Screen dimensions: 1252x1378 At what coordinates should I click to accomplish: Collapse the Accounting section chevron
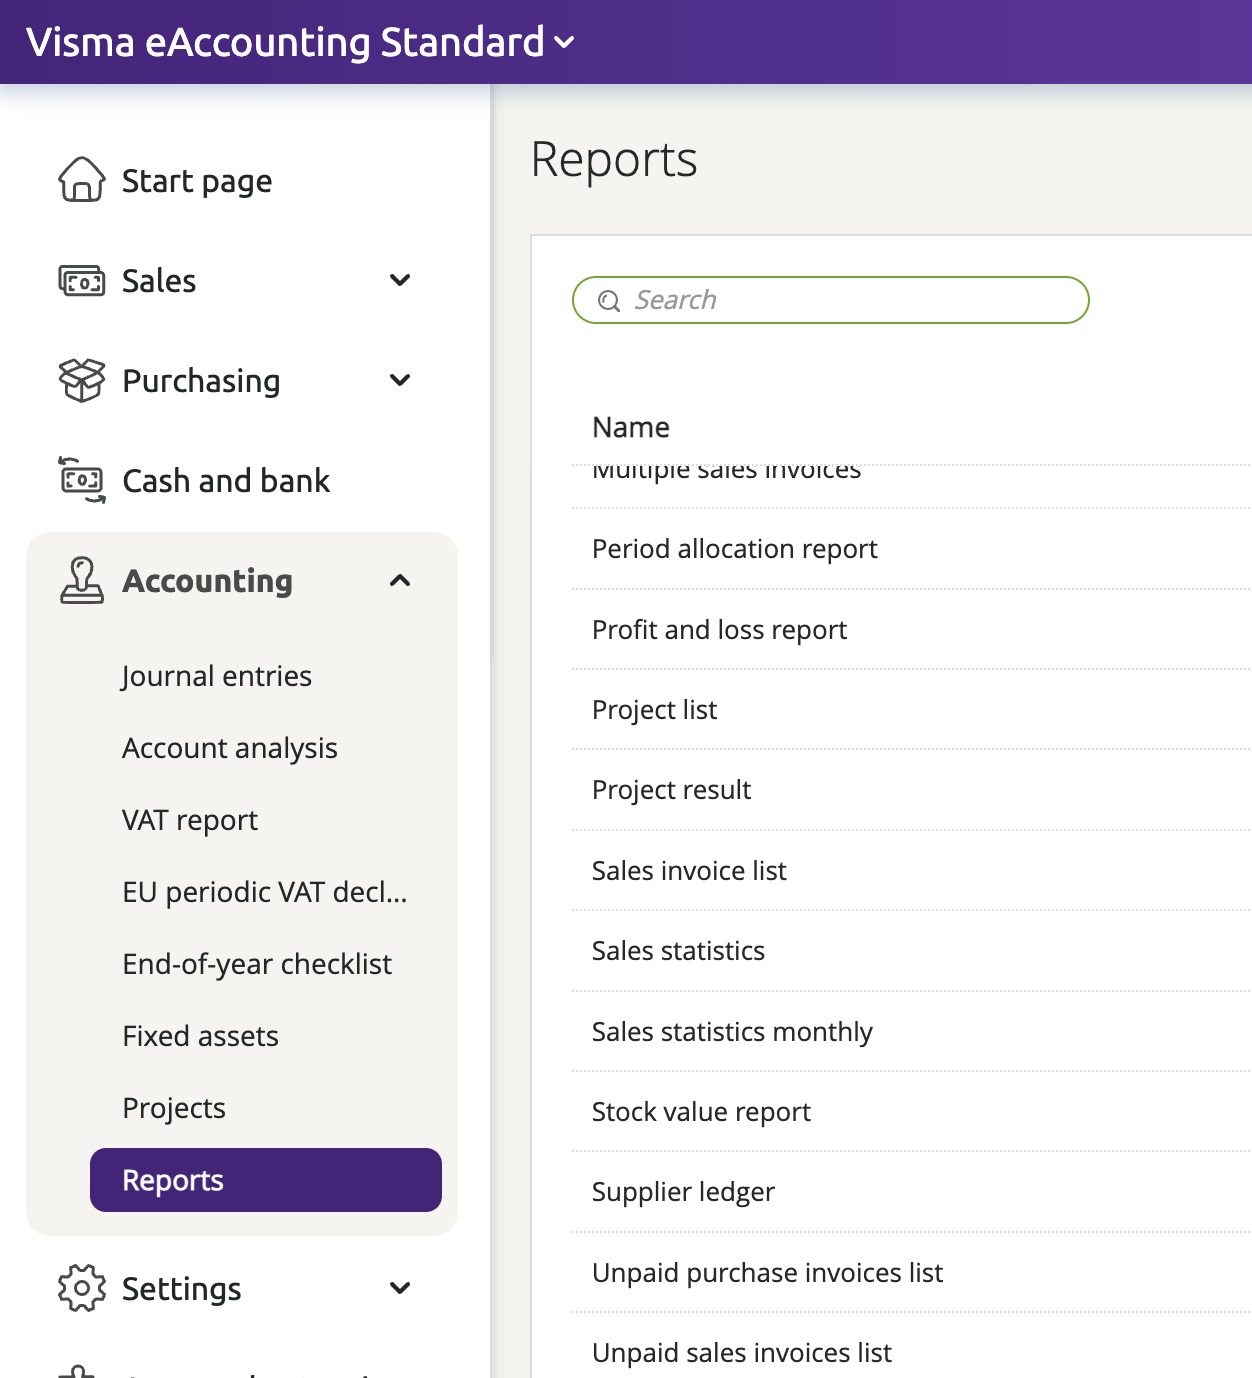click(400, 581)
